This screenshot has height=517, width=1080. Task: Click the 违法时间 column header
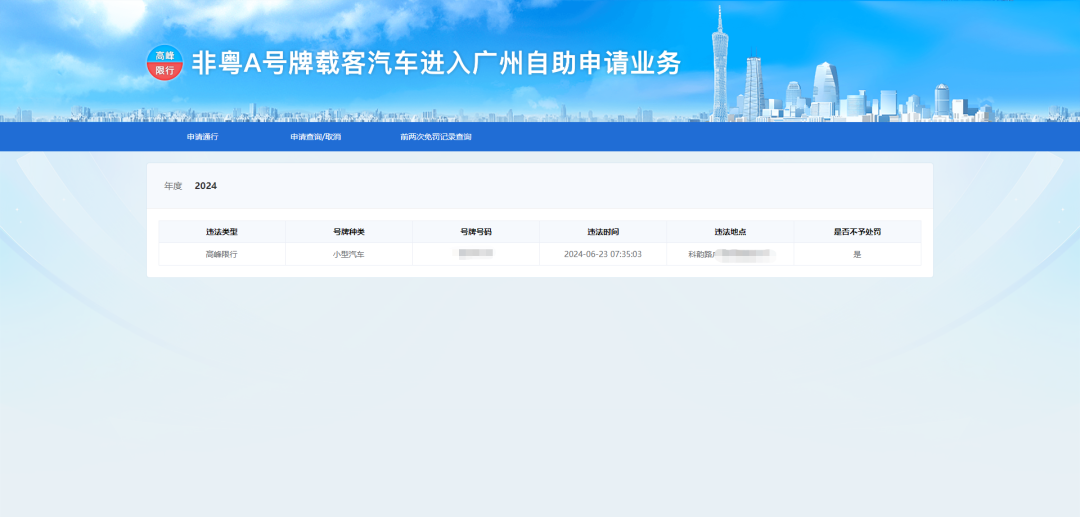coord(603,232)
